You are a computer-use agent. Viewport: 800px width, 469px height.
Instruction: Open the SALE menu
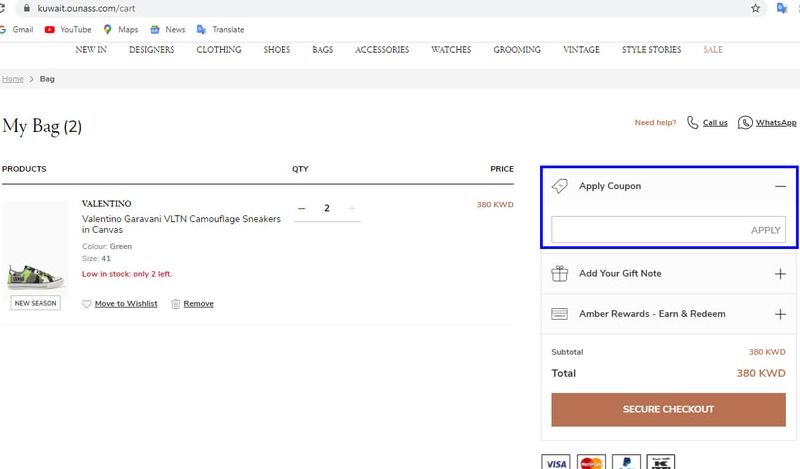click(713, 50)
